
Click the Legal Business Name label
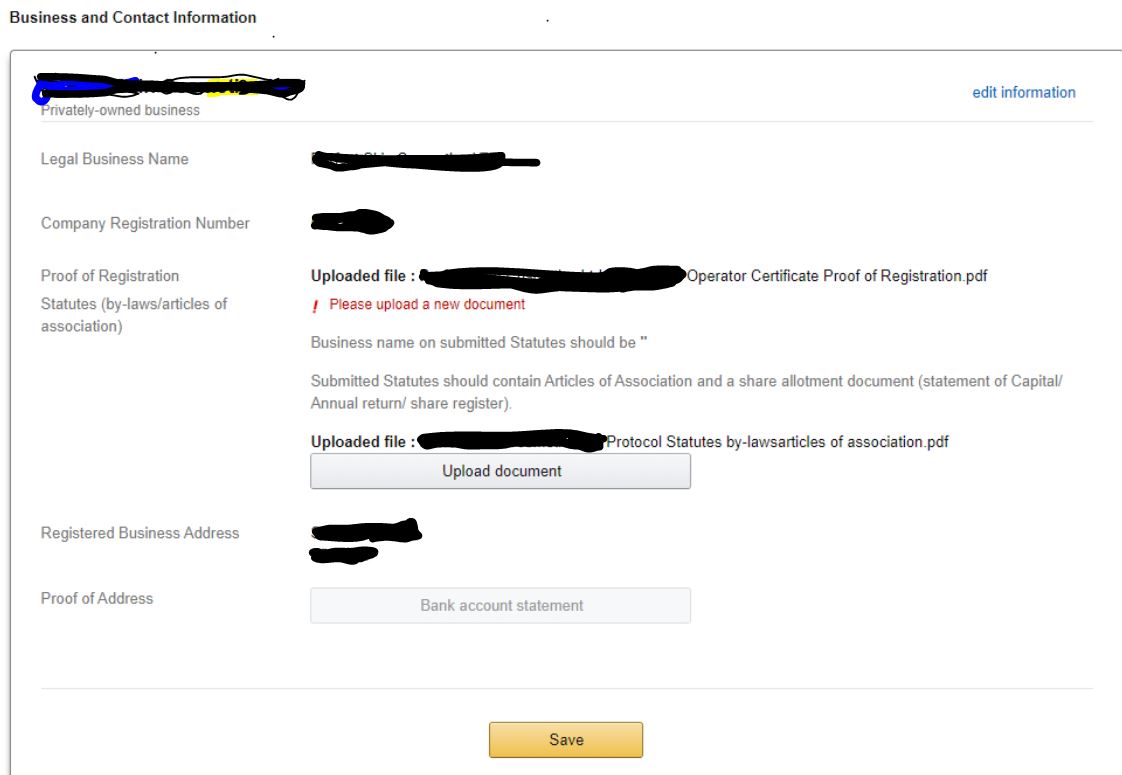pos(114,159)
